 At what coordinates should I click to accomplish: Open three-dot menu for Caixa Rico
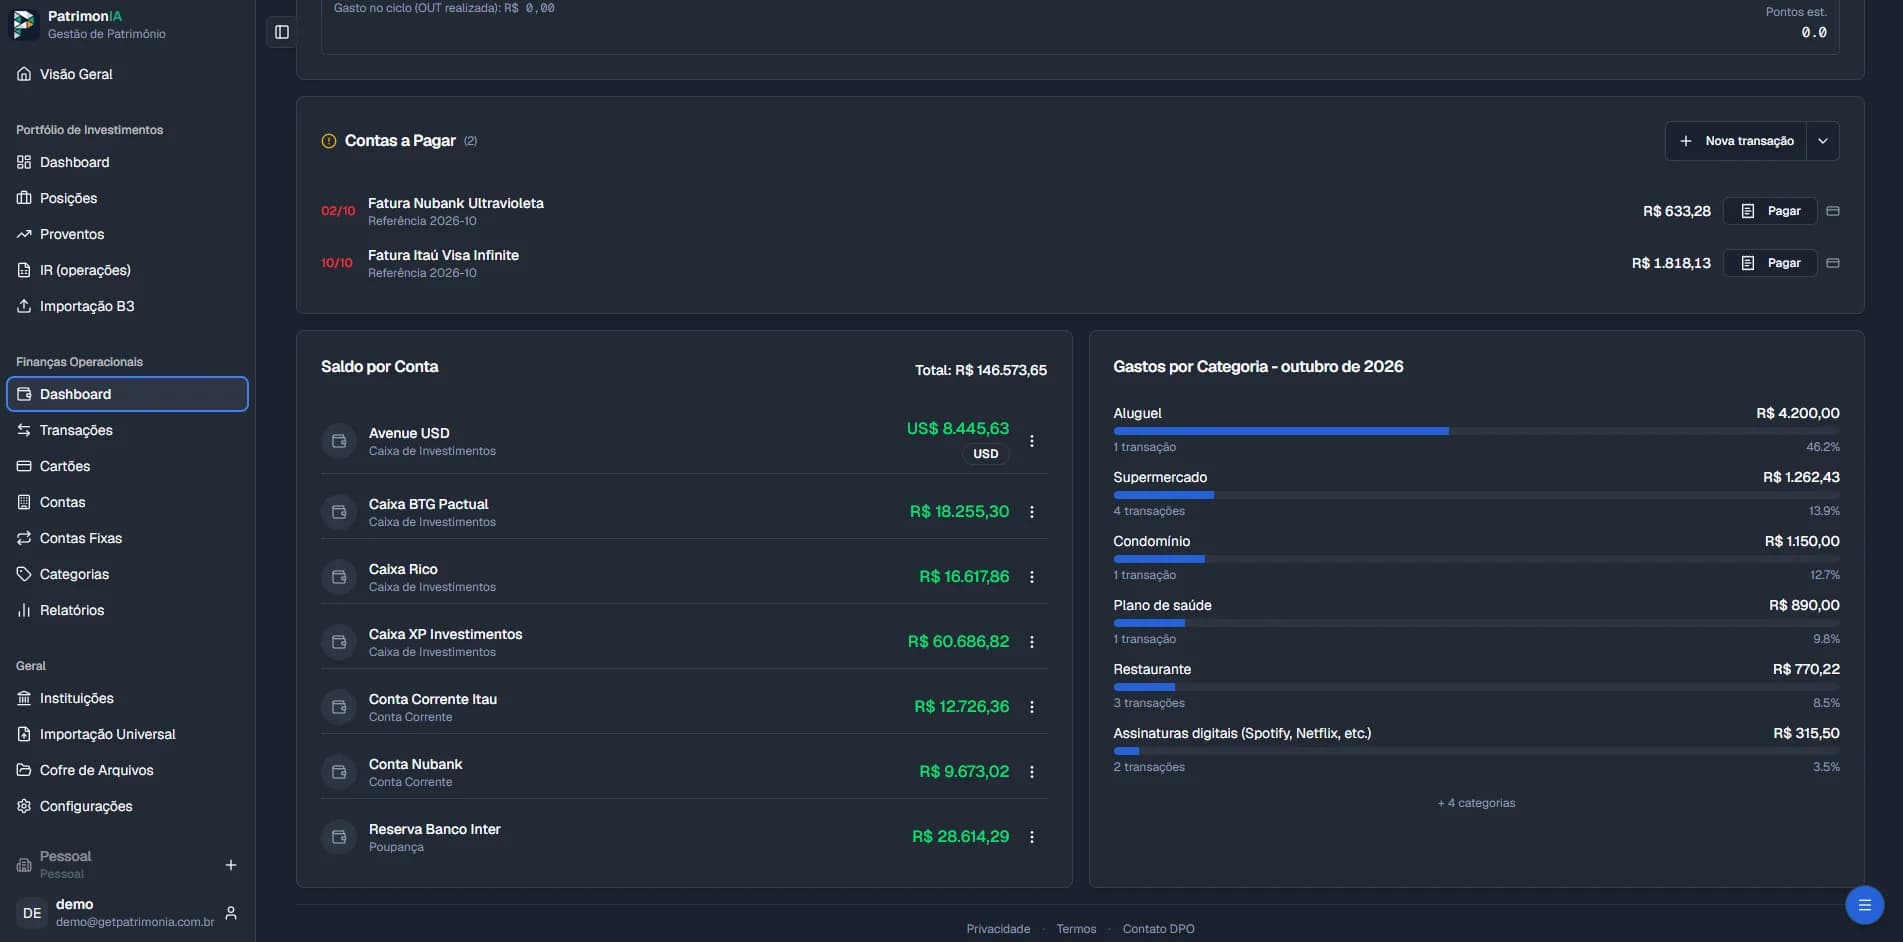click(1032, 577)
